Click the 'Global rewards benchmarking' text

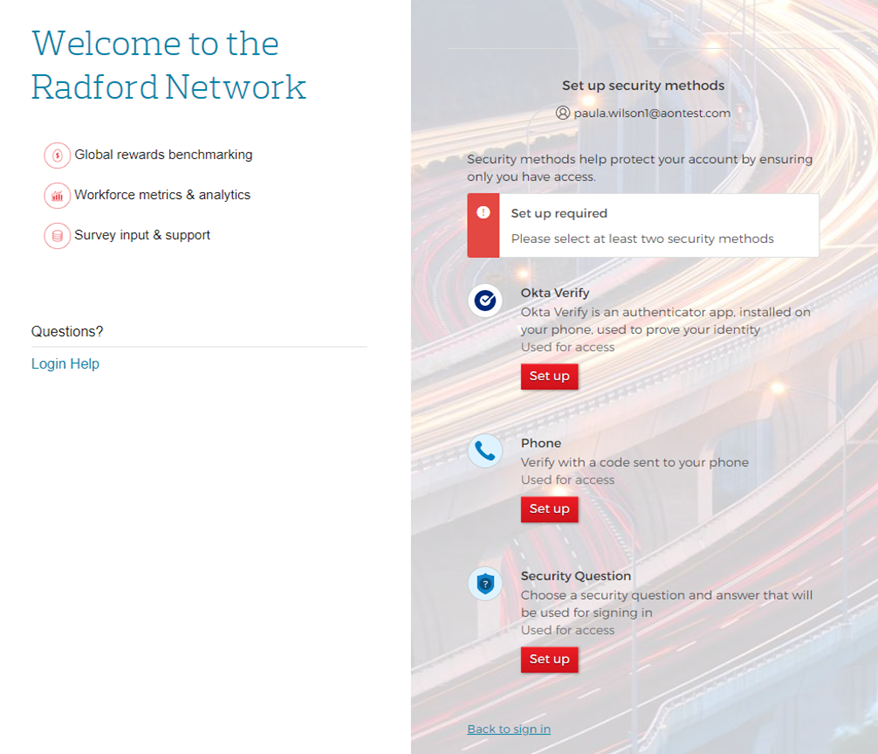(x=164, y=154)
